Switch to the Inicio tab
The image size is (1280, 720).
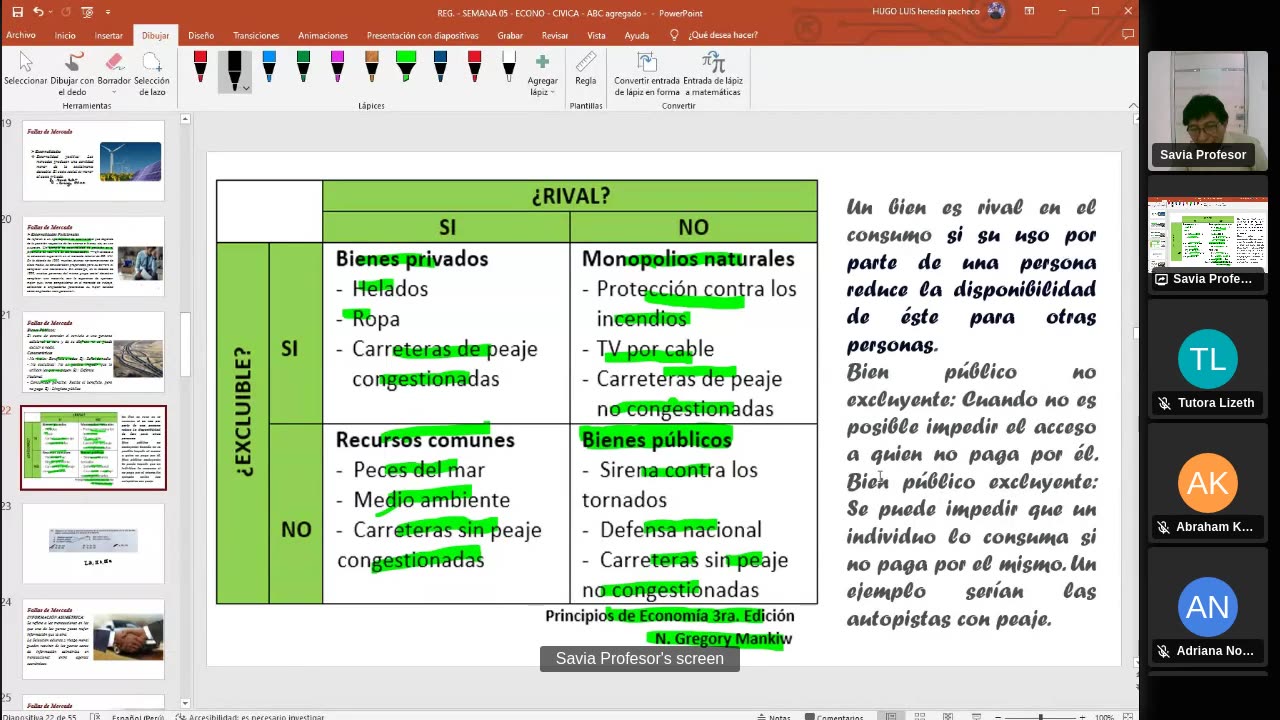click(65, 35)
